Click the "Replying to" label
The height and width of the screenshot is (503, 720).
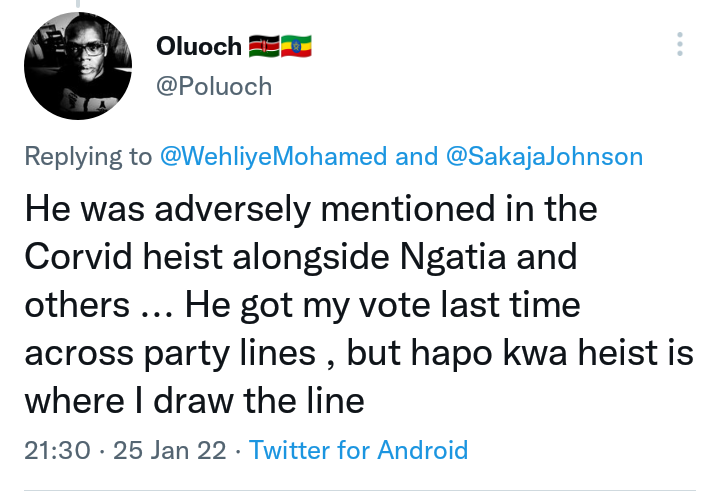[88, 157]
